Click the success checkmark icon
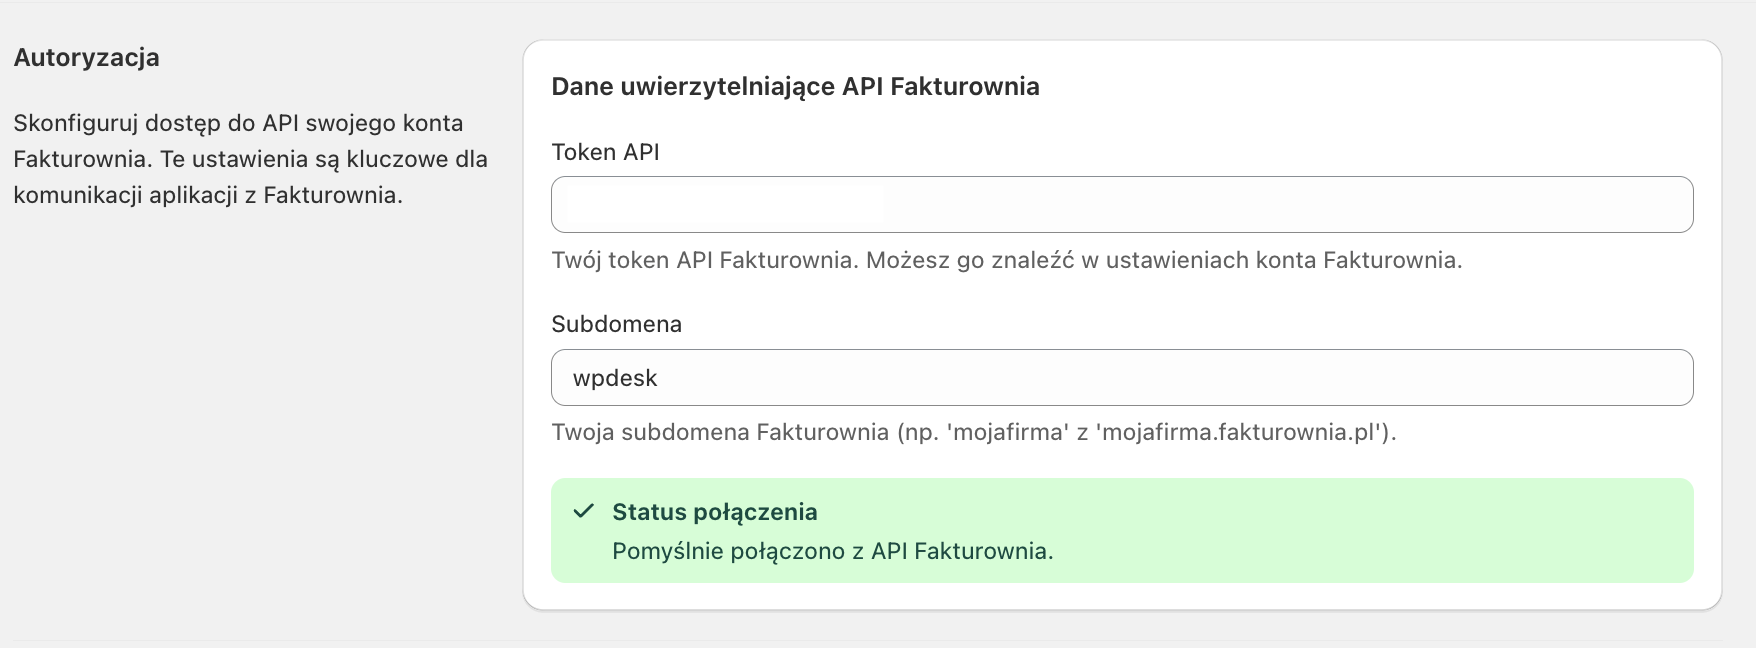The image size is (1756, 648). tap(584, 512)
